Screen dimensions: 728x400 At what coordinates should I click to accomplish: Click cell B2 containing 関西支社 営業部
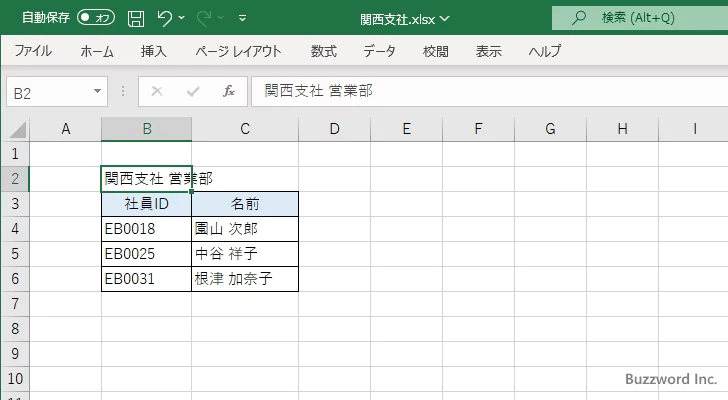[146, 179]
